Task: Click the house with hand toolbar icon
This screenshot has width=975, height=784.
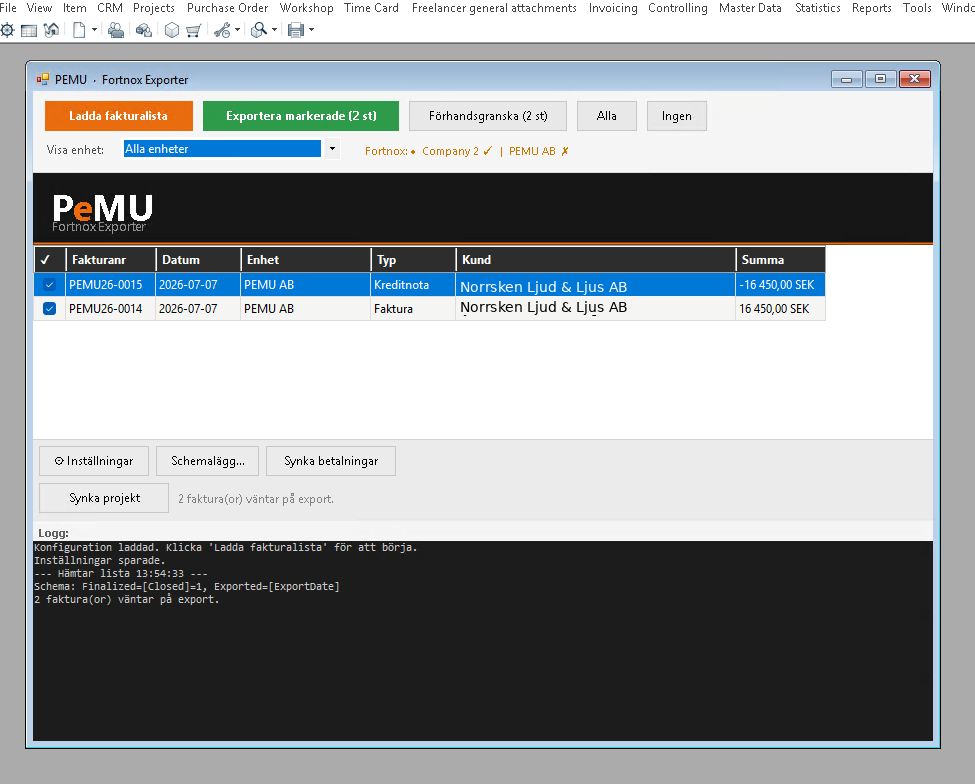Action: (52, 30)
